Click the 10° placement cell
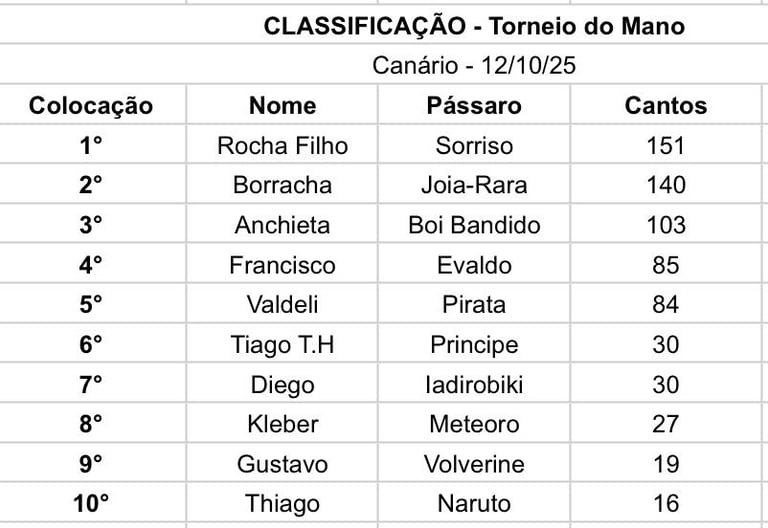This screenshot has height=528, width=768. 92,503
